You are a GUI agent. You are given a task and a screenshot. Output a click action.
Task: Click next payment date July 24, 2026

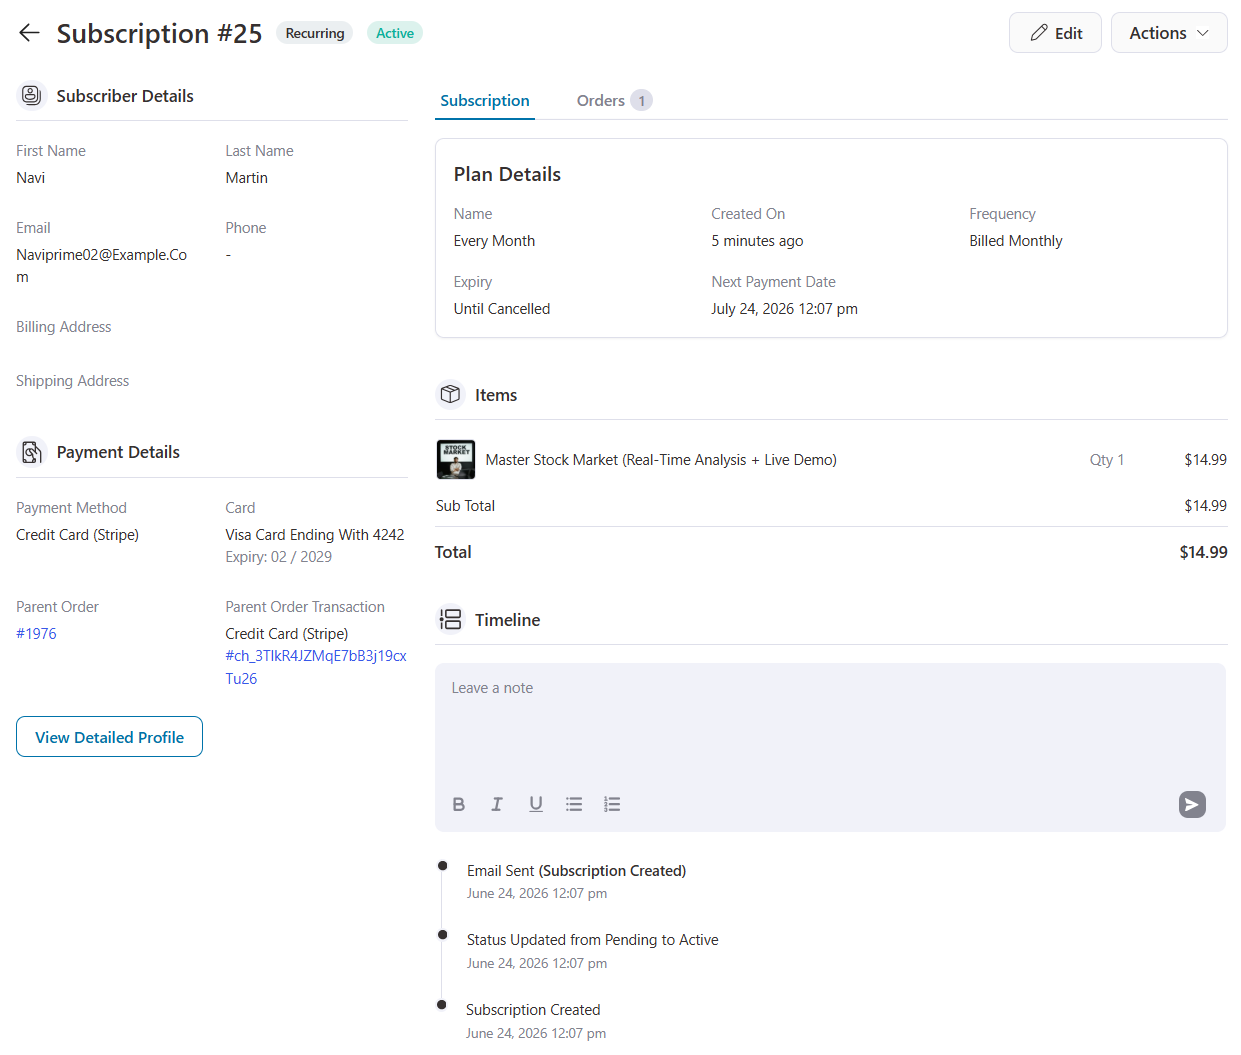(x=785, y=309)
